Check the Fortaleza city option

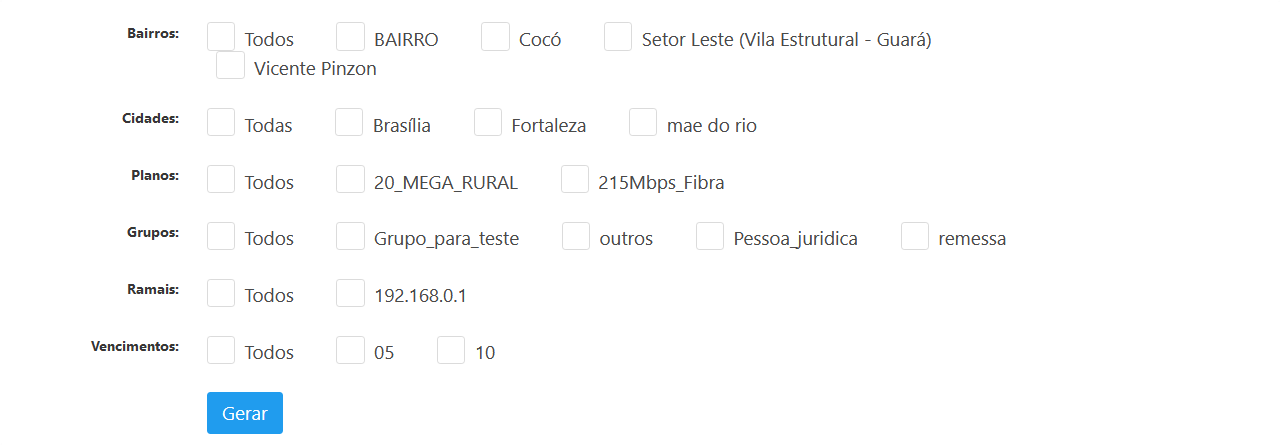[488, 123]
